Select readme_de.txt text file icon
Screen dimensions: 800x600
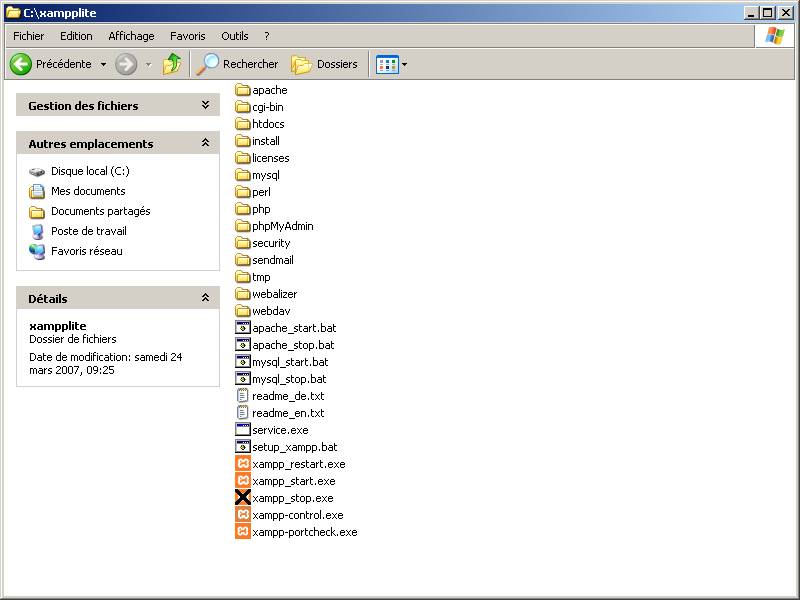point(243,396)
